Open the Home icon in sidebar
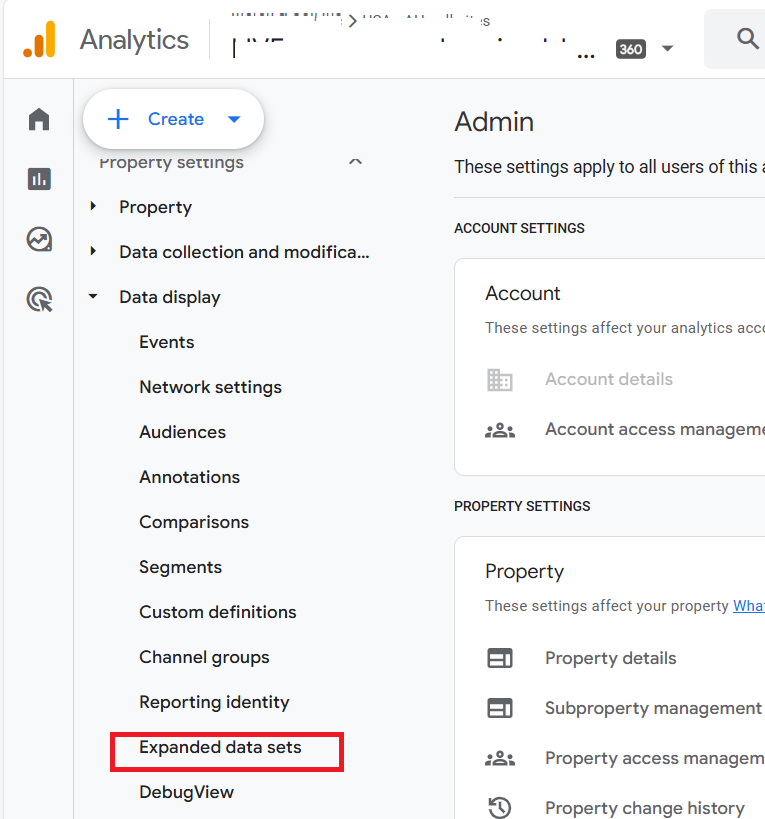This screenshot has width=765, height=819. click(x=39, y=120)
